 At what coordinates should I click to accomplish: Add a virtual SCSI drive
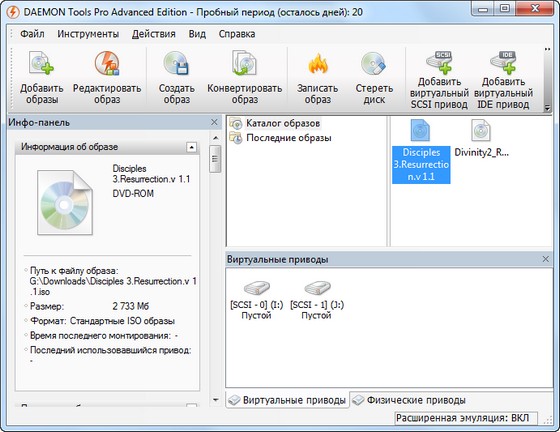pyautogui.click(x=439, y=80)
